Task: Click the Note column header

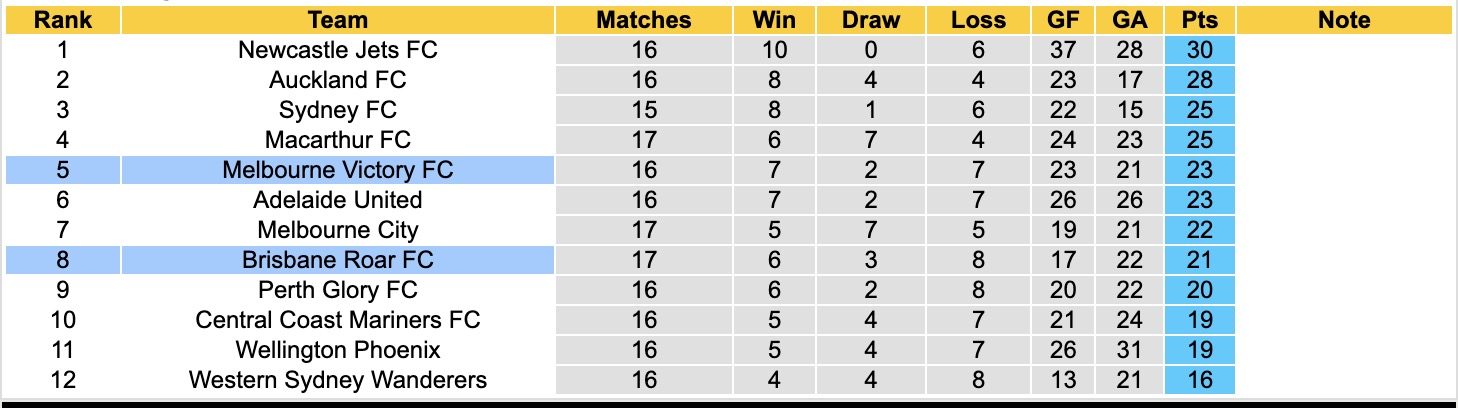Action: (1343, 20)
